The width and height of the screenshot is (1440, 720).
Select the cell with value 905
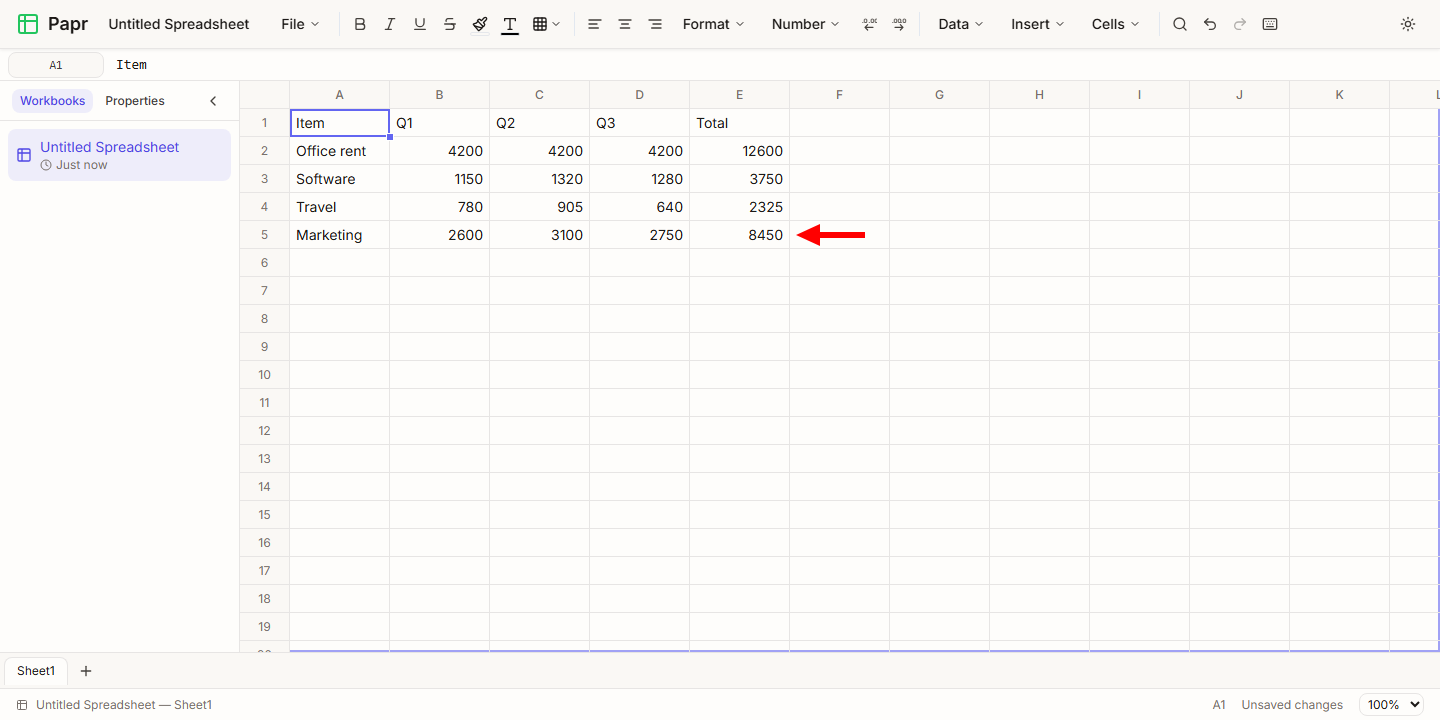540,207
